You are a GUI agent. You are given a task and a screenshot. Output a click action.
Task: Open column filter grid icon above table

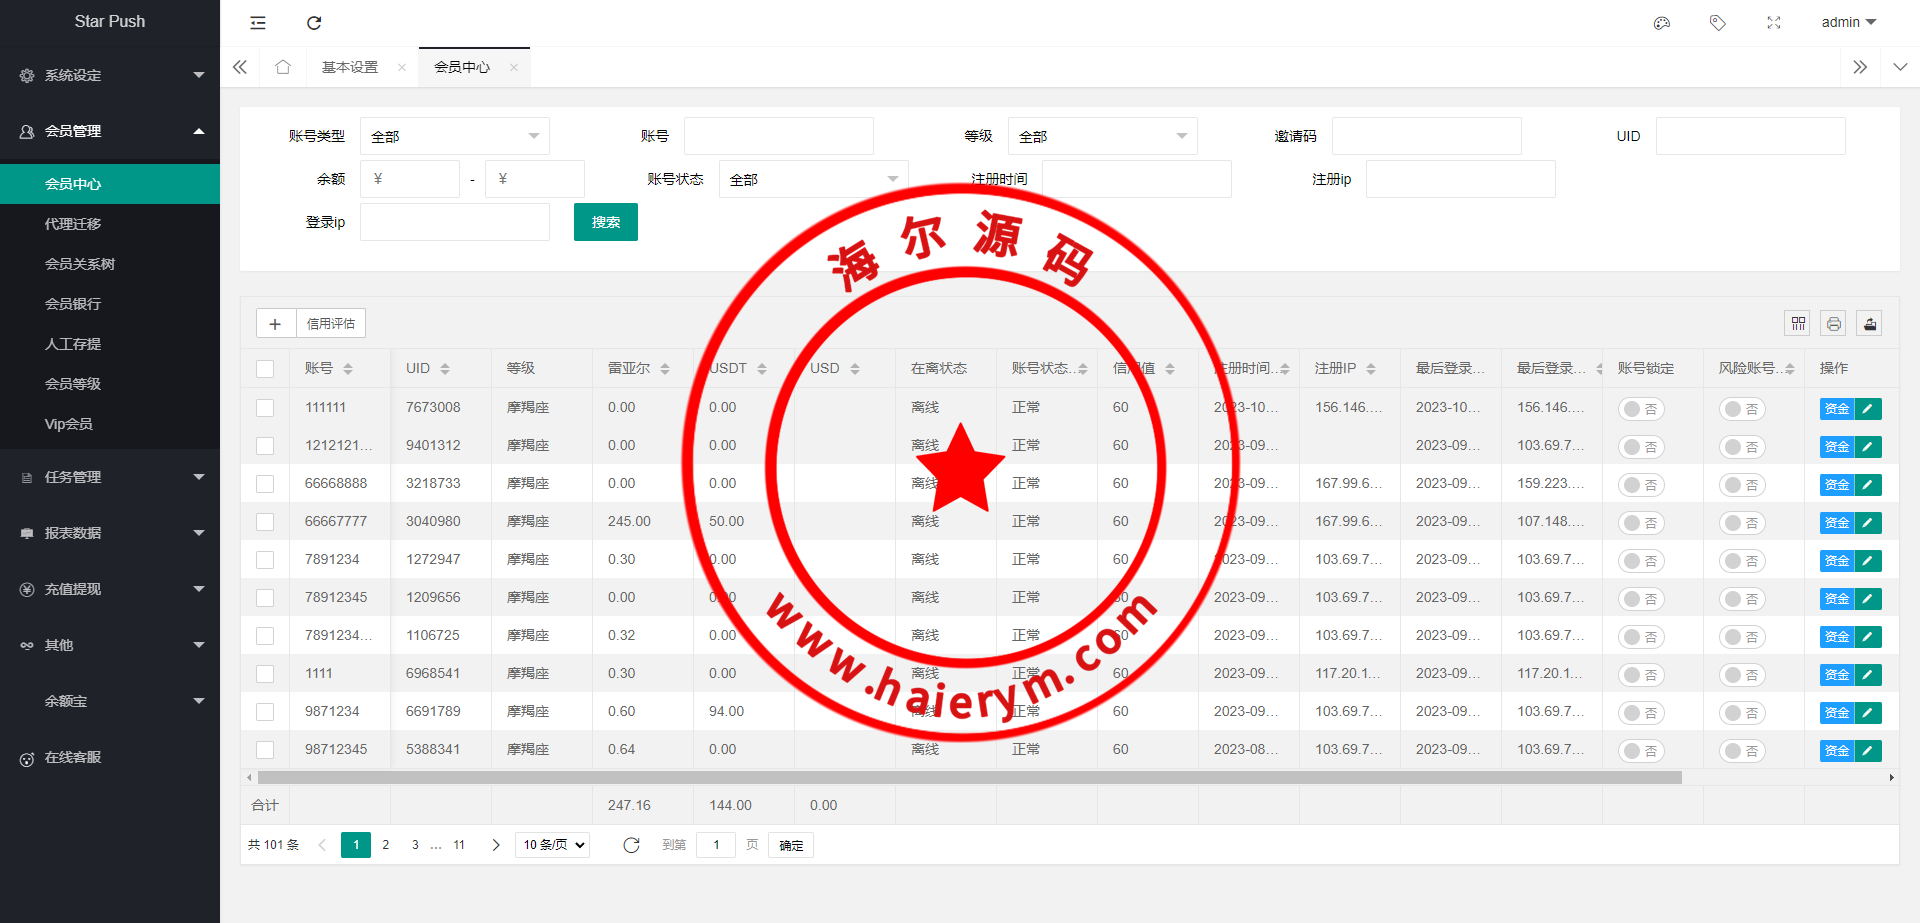(1798, 323)
